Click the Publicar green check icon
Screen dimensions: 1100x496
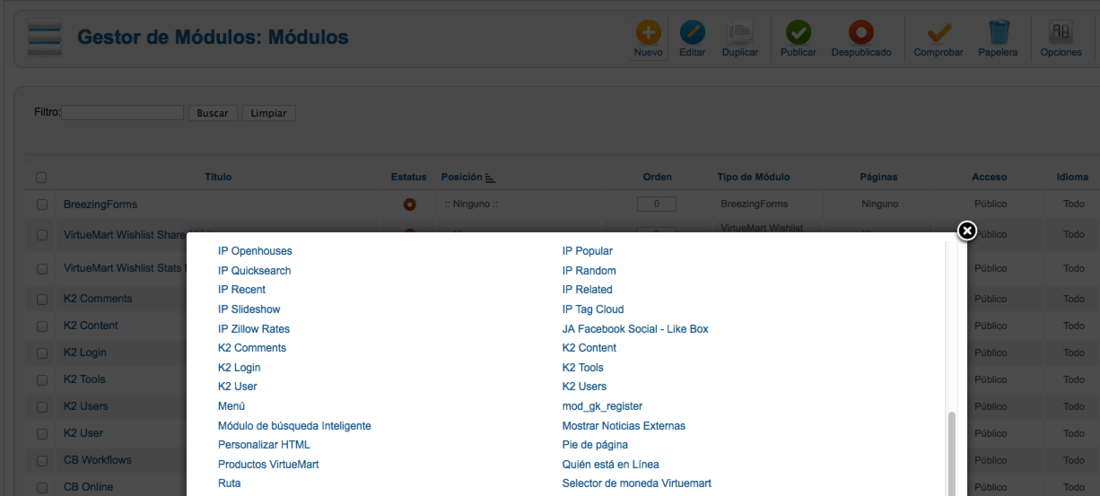pos(798,32)
